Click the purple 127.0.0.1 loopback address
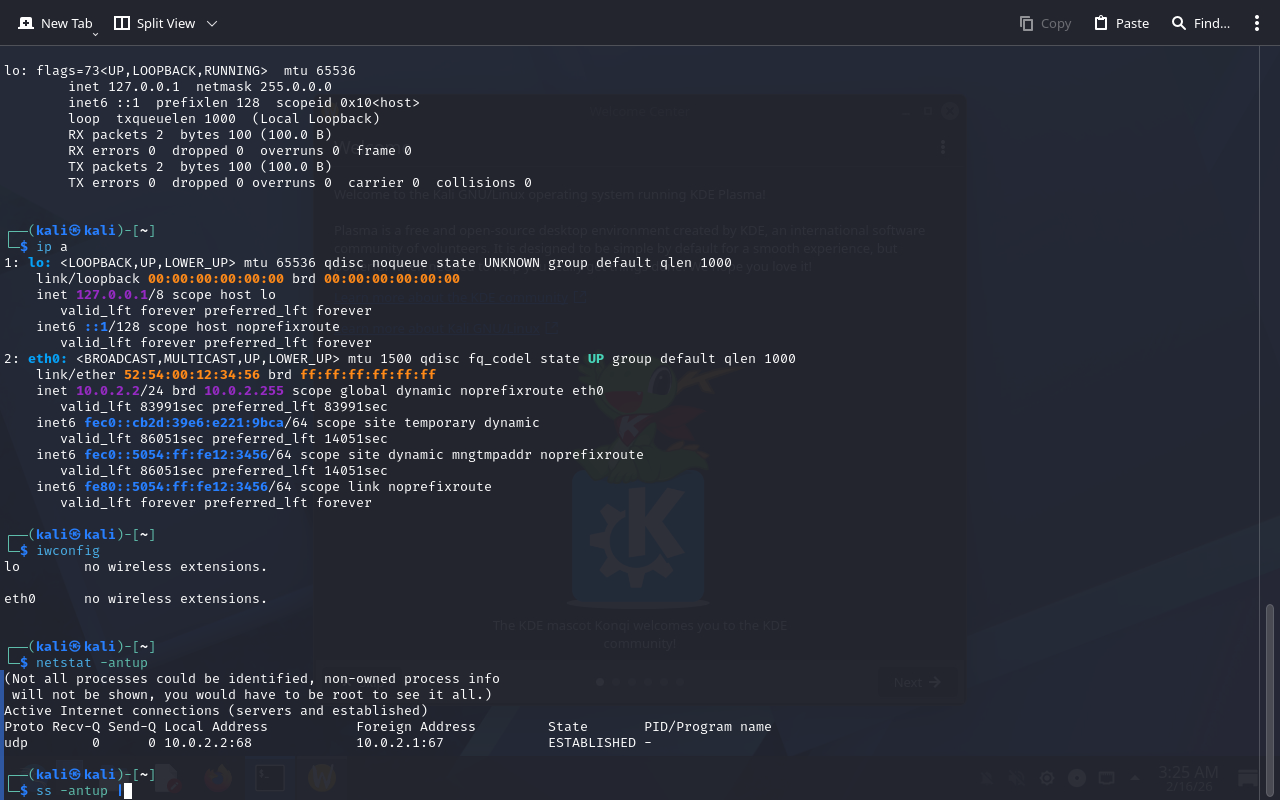This screenshot has height=800, width=1280. 112,295
